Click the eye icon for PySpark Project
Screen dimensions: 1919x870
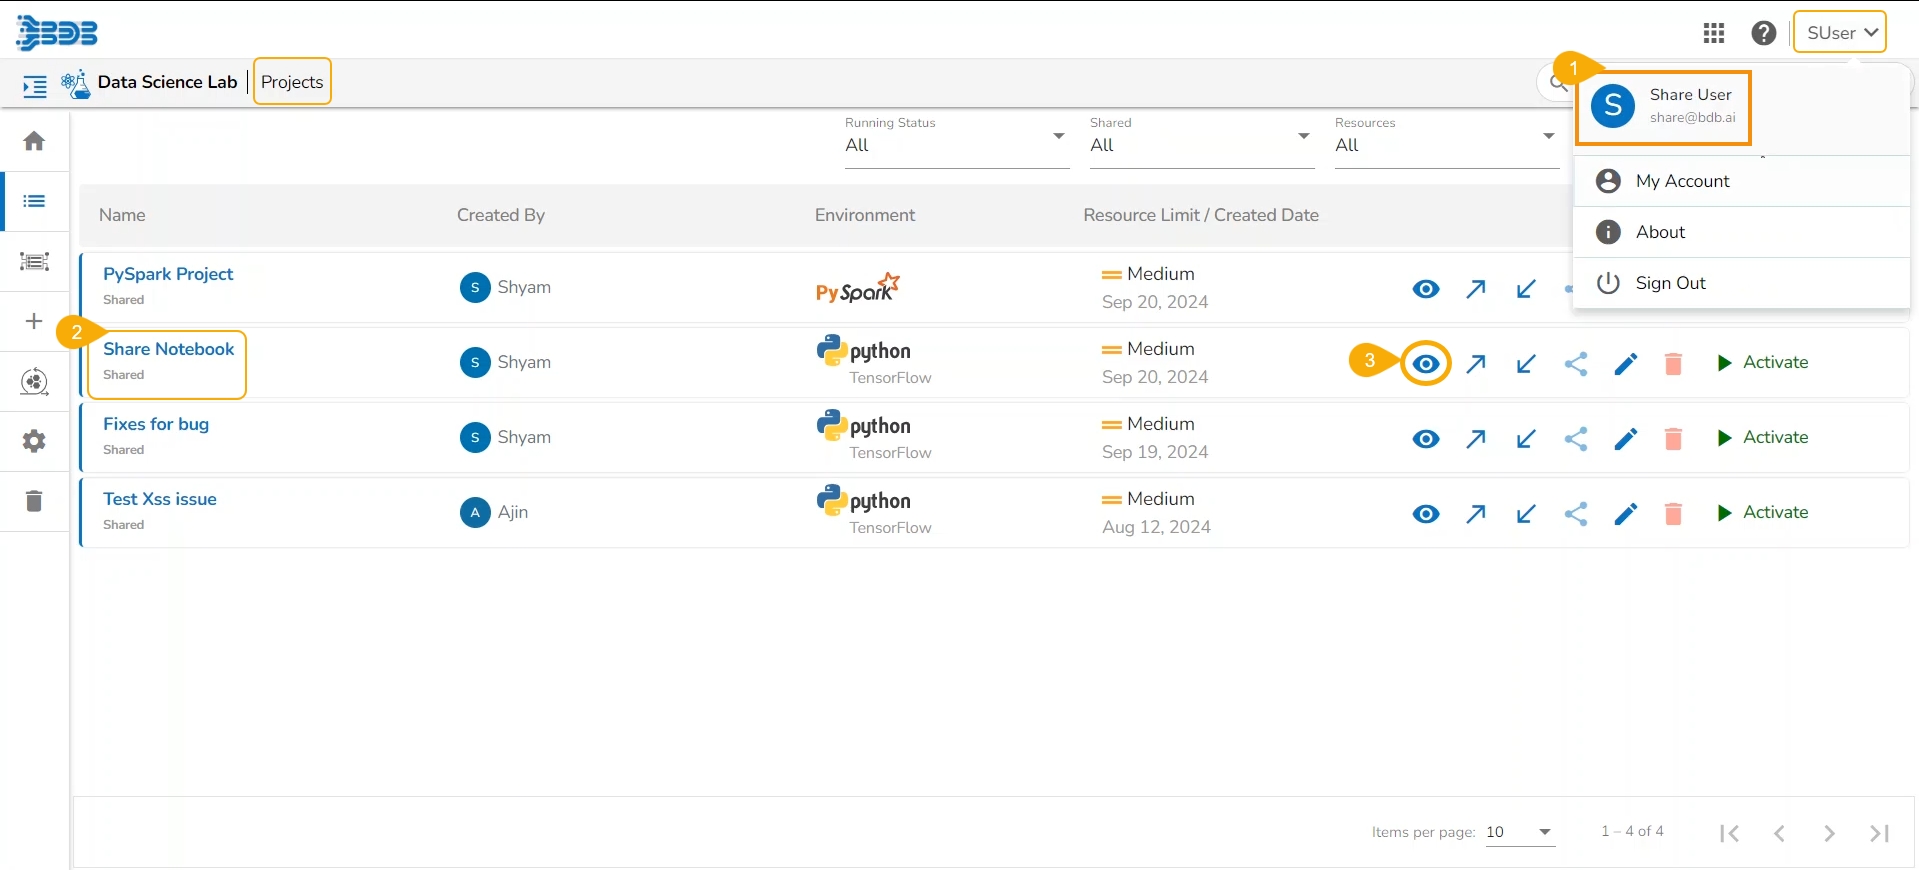pyautogui.click(x=1426, y=289)
